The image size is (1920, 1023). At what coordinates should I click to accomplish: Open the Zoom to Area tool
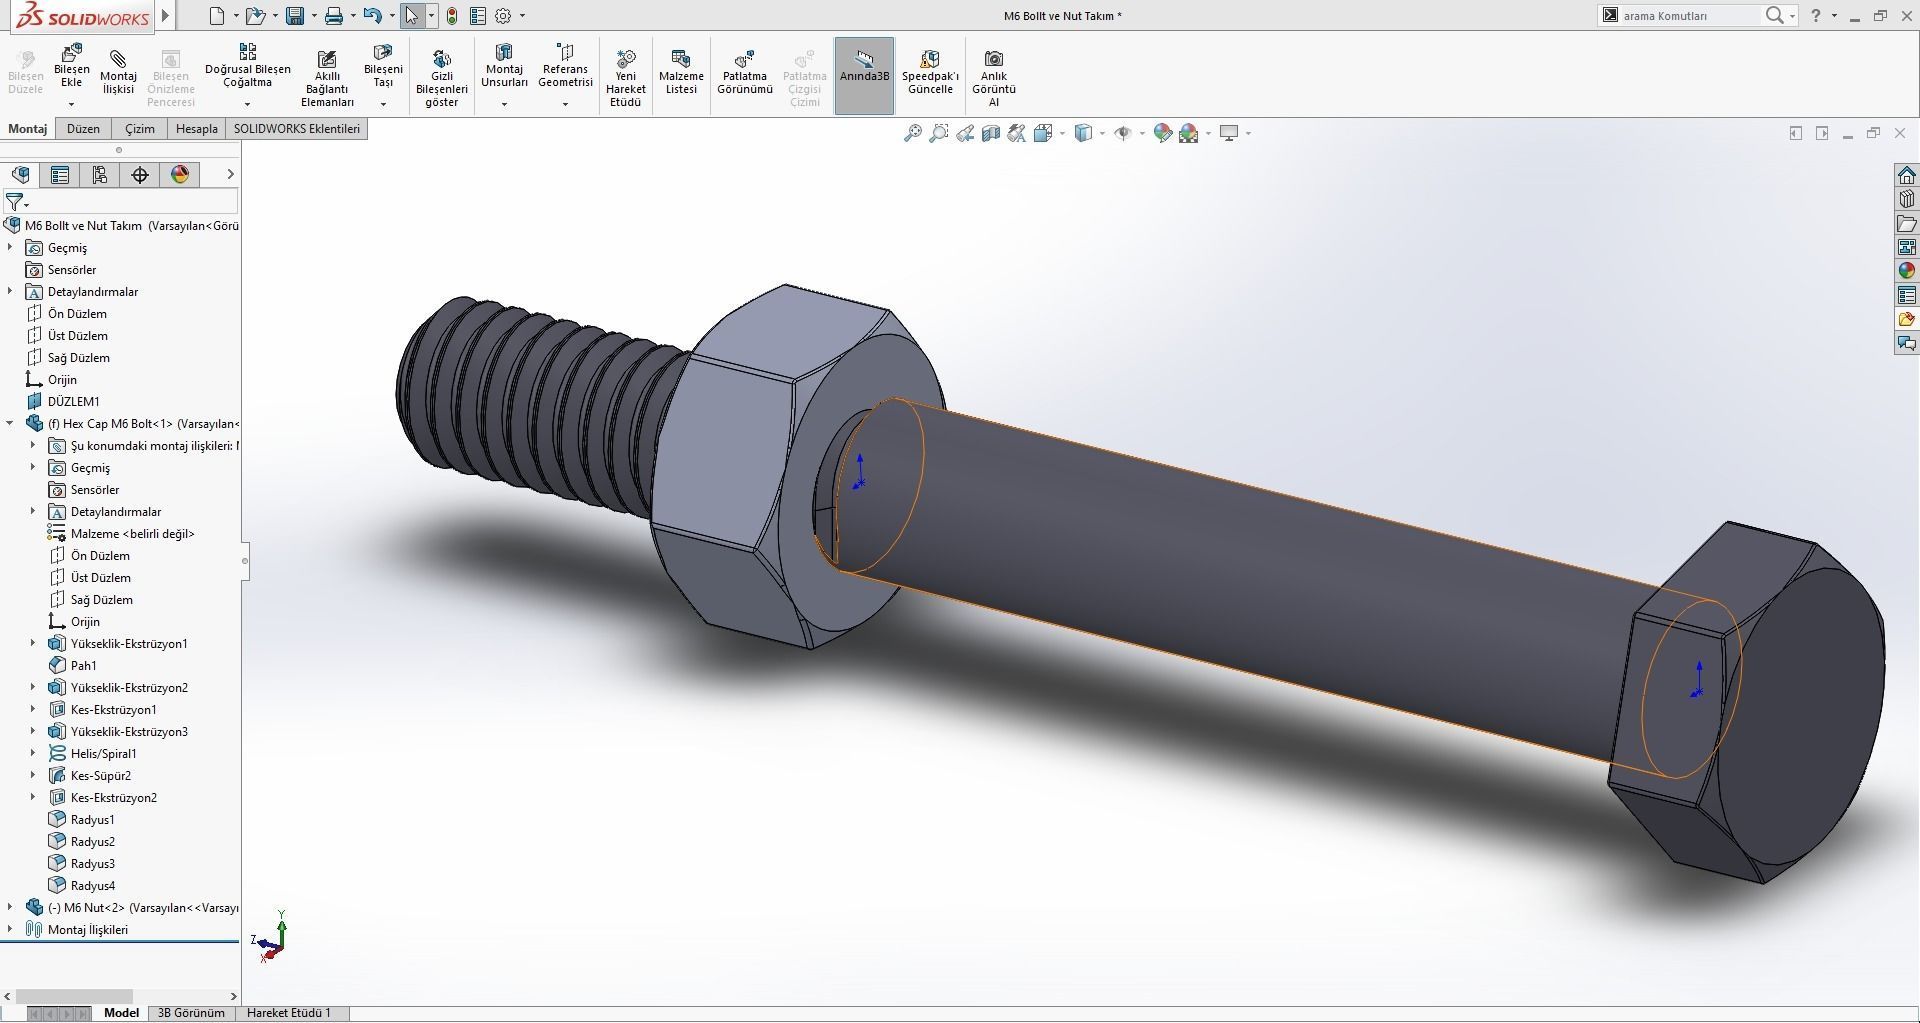pos(937,133)
